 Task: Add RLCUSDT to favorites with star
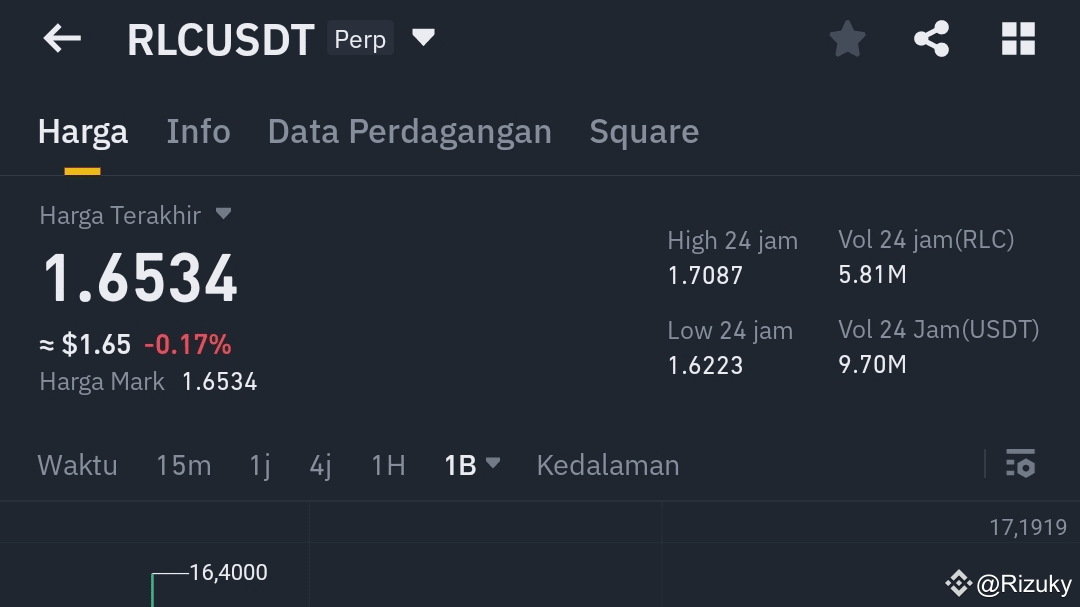coord(847,40)
